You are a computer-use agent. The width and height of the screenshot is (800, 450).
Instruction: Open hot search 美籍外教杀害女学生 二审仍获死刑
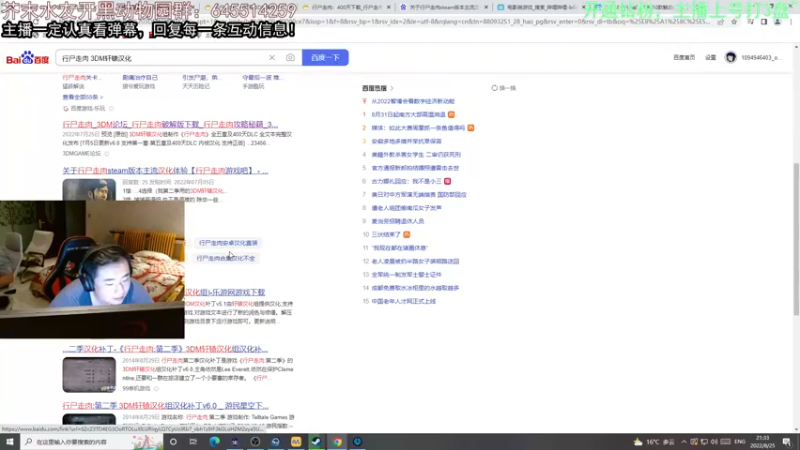click(416, 154)
